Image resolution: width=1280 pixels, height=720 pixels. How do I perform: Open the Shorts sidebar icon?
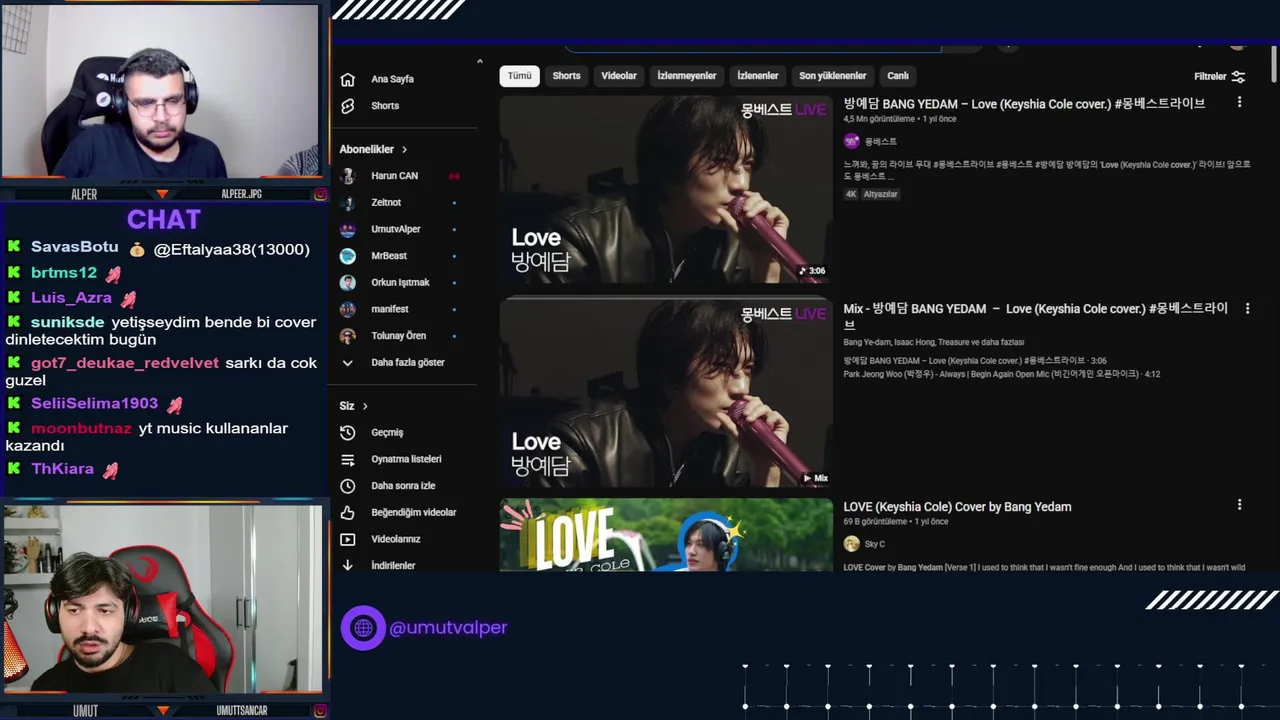[347, 106]
